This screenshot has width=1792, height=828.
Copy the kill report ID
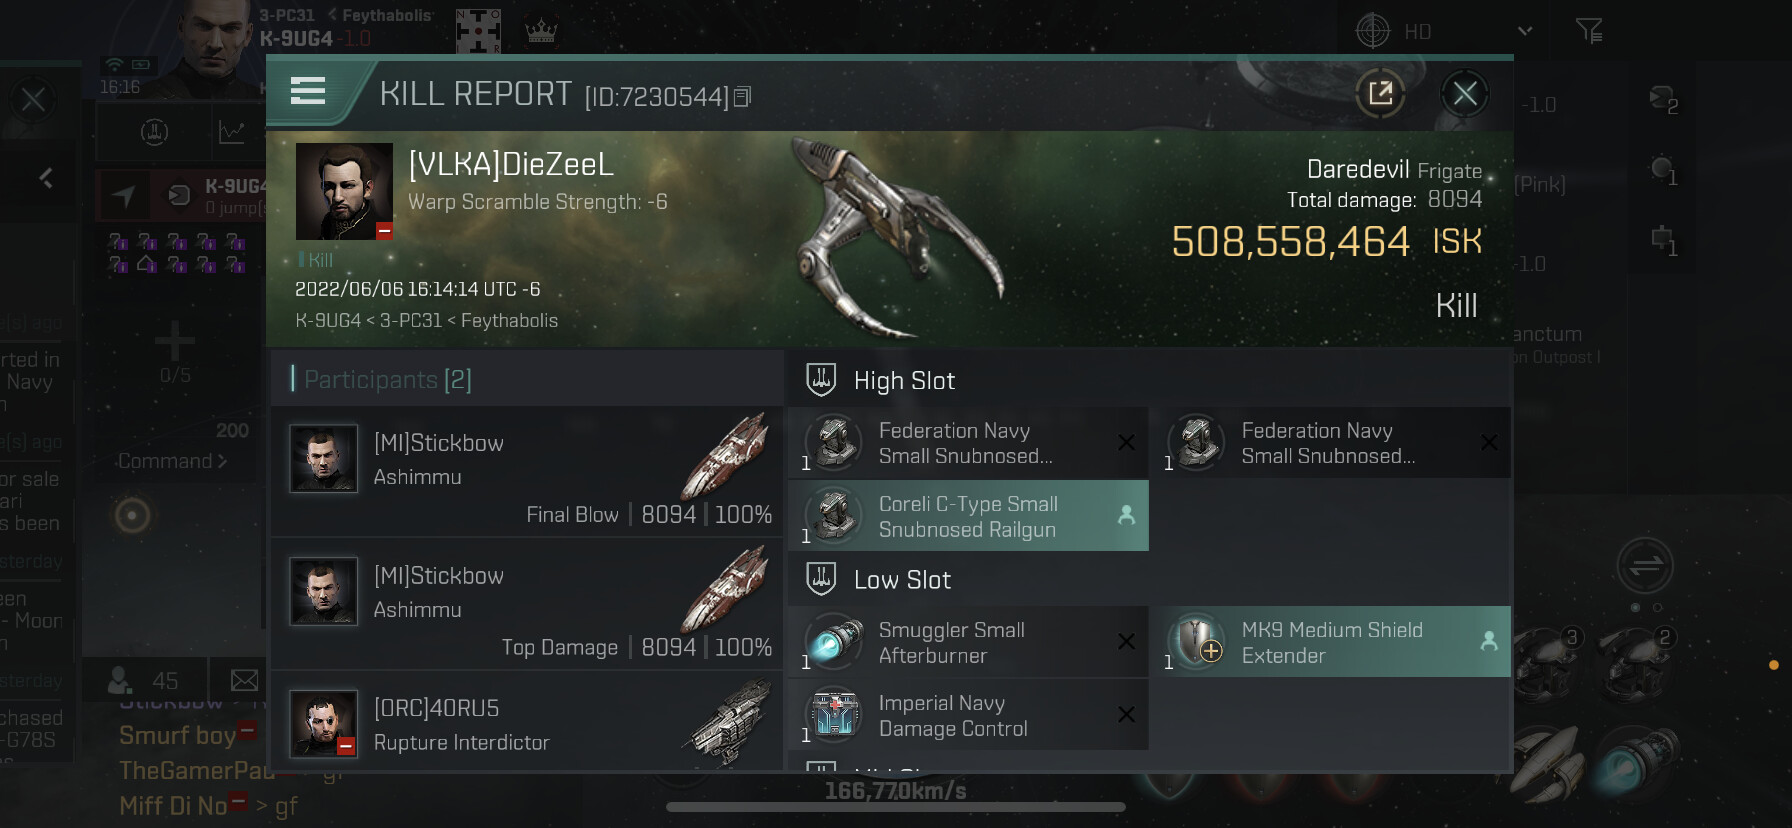tap(742, 97)
